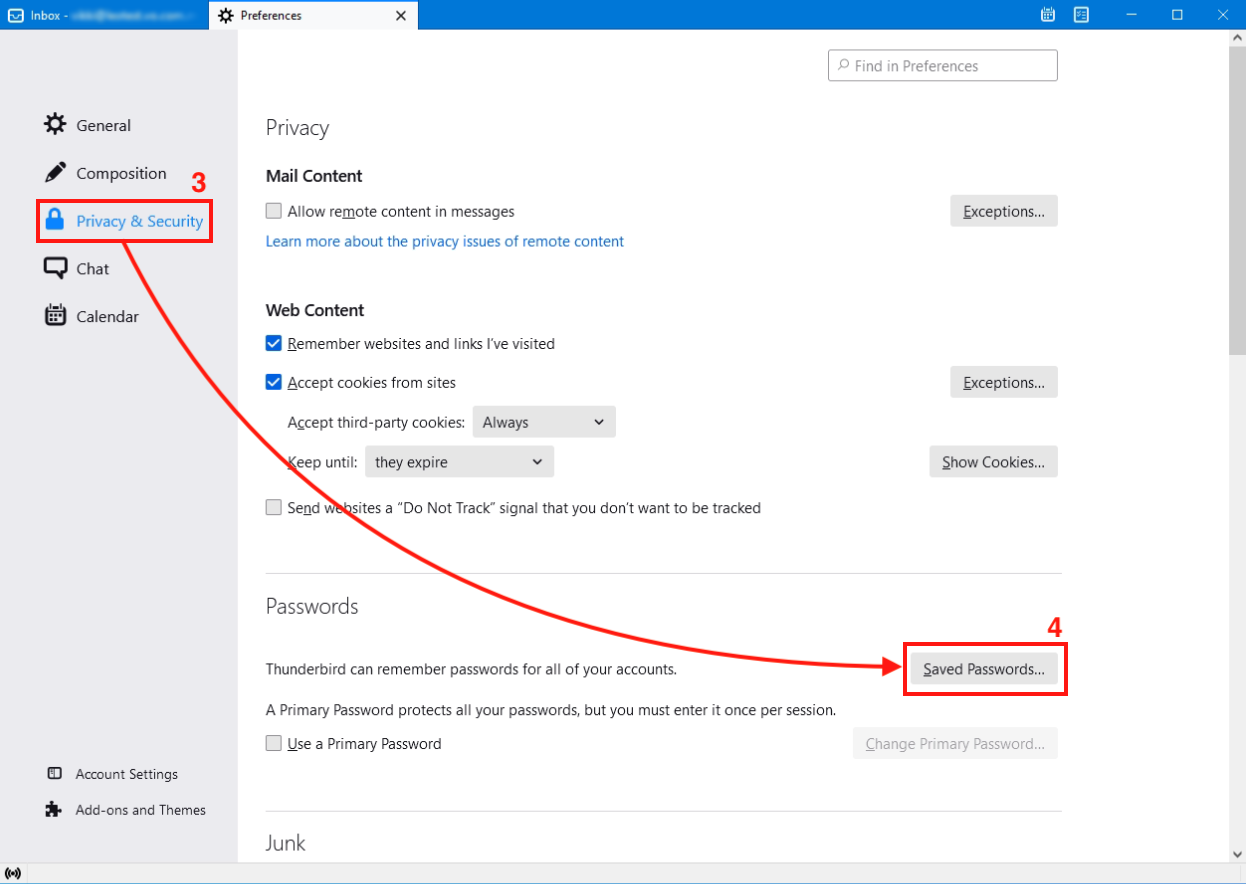Viewport: 1246px width, 884px height.
Task: Open the tasks icon in the title bar
Action: [x=1081, y=15]
